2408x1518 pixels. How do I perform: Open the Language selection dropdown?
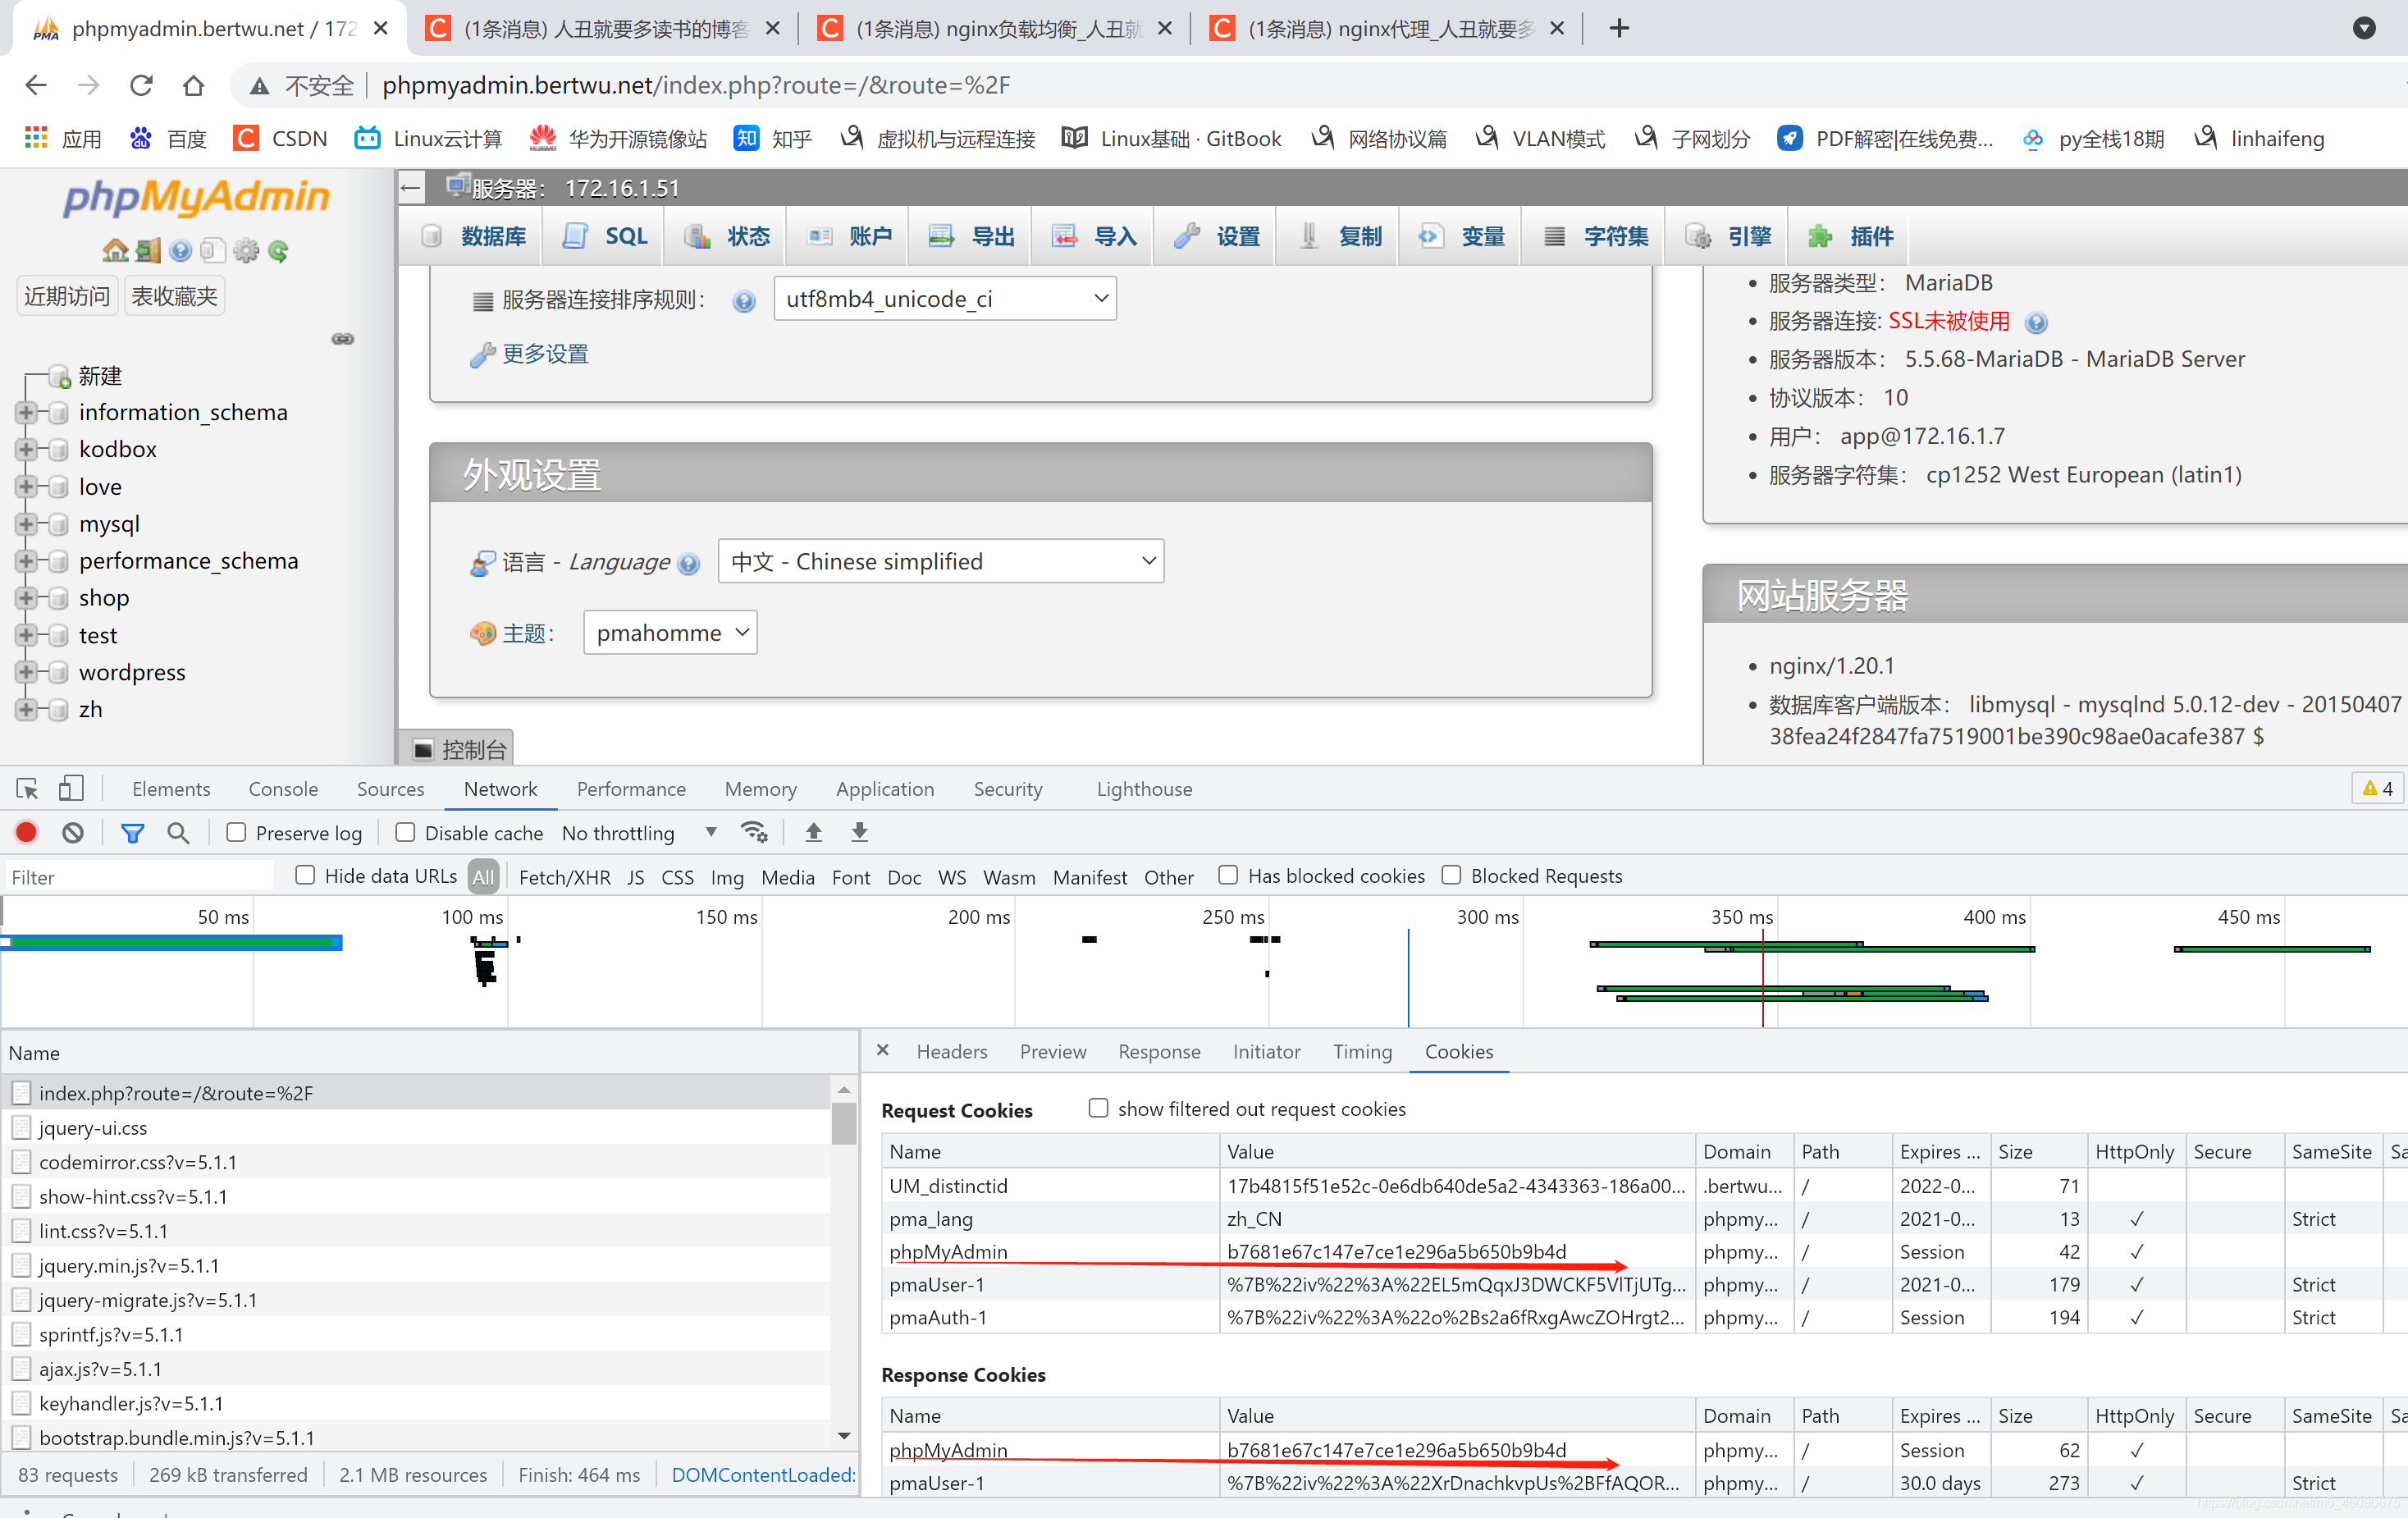tap(941, 562)
